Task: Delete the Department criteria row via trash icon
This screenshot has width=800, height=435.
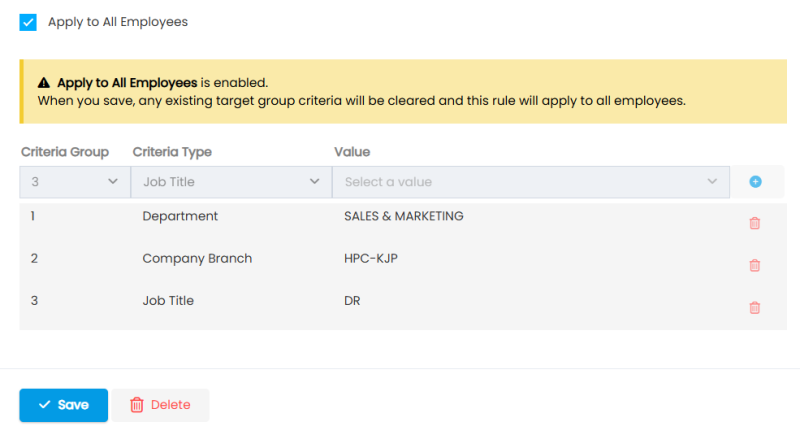Action: point(754,223)
